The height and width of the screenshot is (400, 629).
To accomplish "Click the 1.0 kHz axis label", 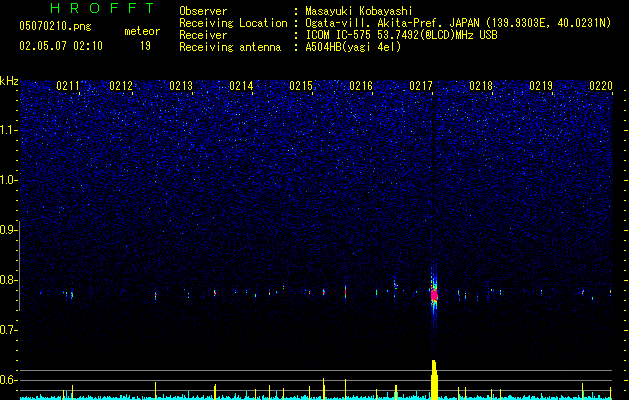I will pyautogui.click(x=8, y=180).
